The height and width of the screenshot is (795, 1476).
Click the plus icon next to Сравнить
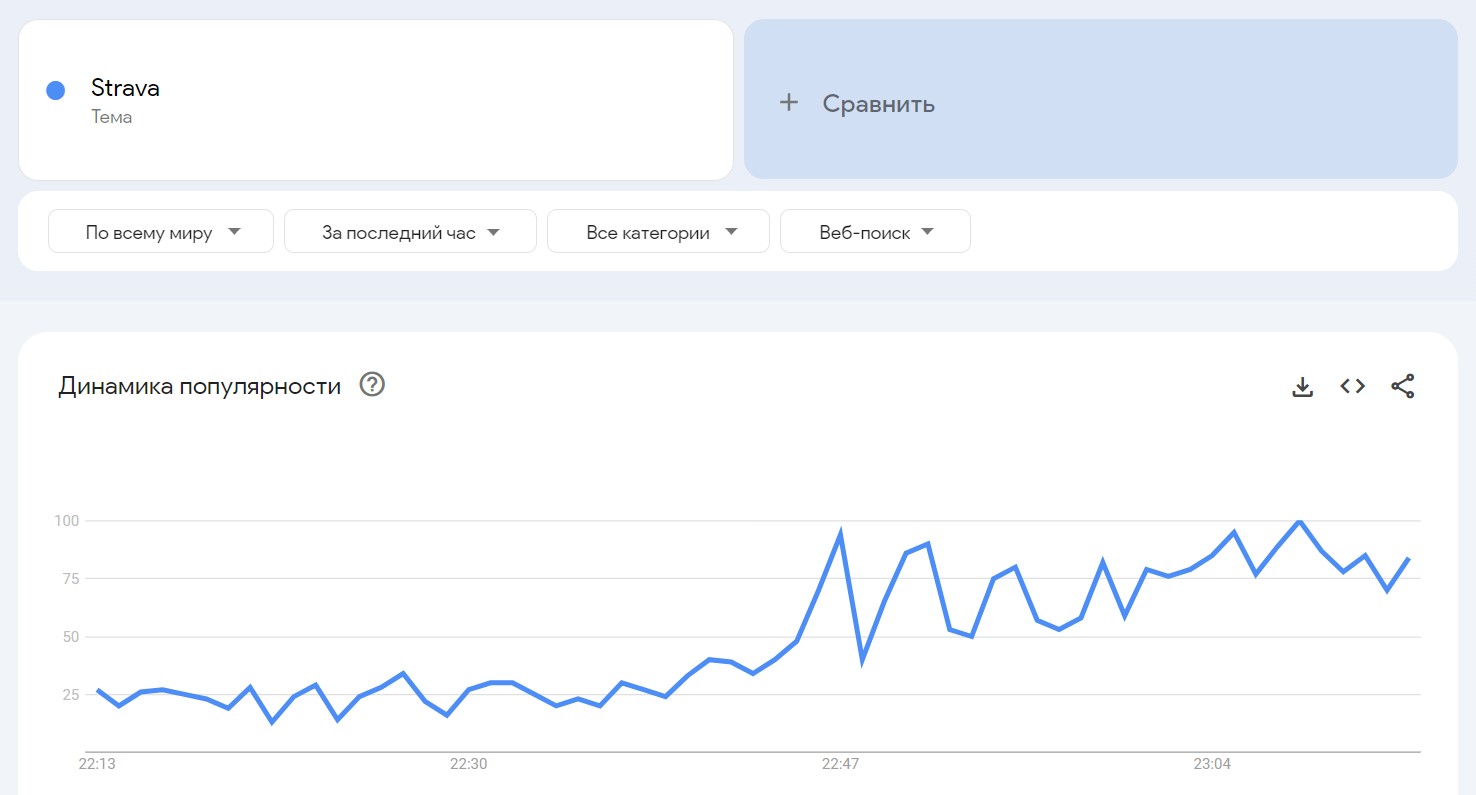click(x=789, y=102)
